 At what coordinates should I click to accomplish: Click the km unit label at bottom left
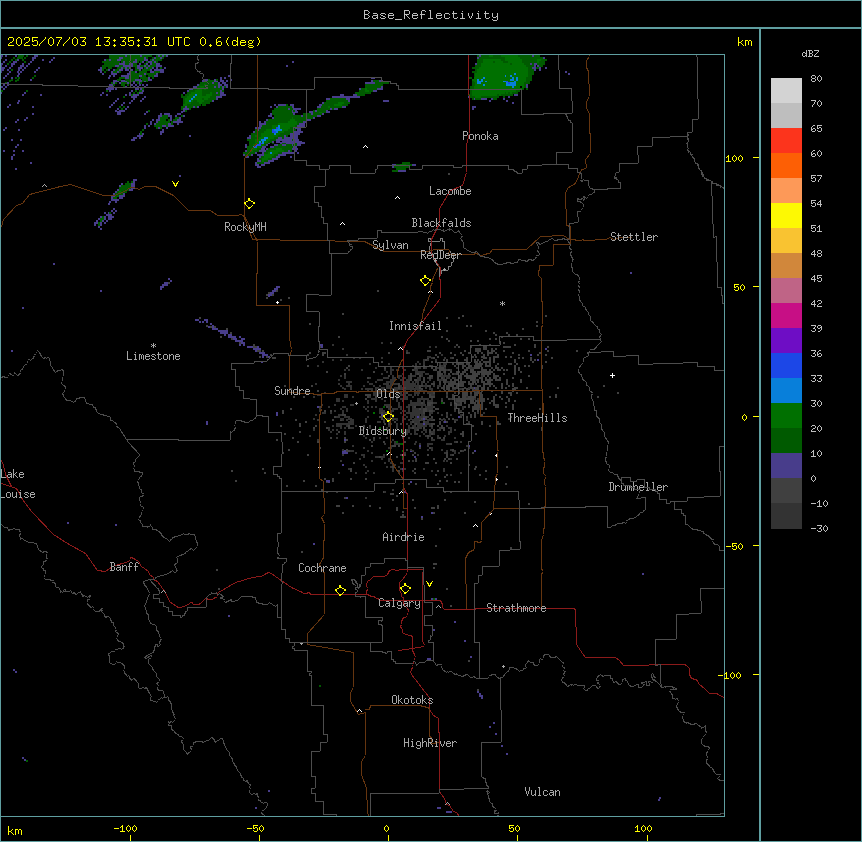15,830
